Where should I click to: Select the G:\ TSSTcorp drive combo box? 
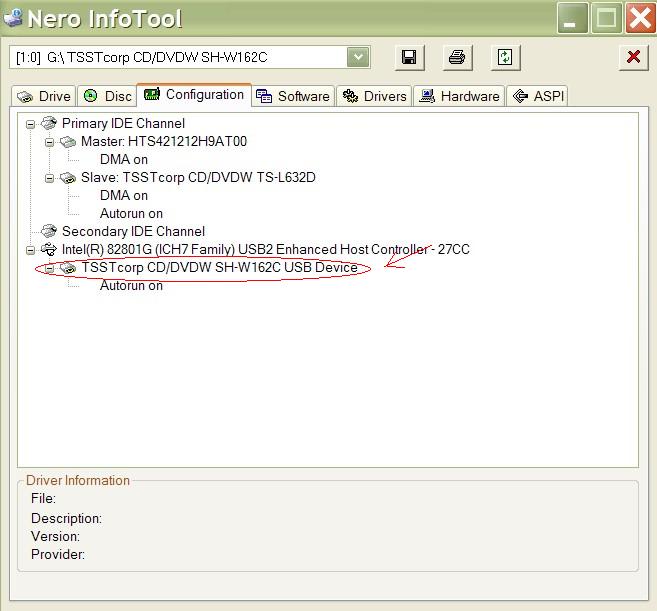pyautogui.click(x=190, y=57)
